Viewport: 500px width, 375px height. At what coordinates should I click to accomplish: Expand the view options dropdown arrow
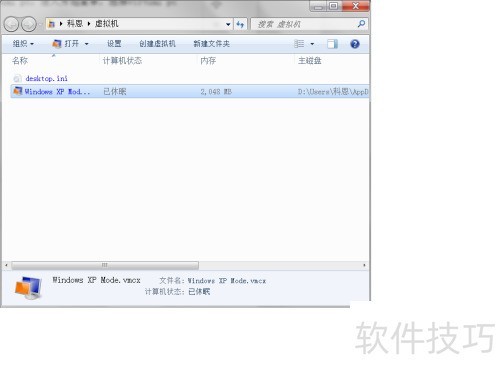[x=312, y=44]
